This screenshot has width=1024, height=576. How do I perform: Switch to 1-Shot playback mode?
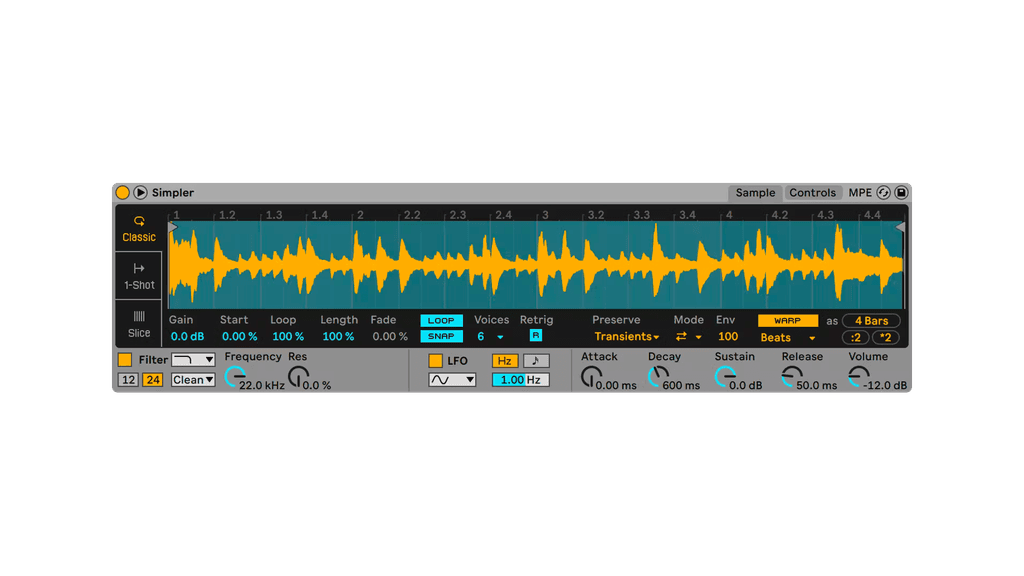pyautogui.click(x=139, y=269)
